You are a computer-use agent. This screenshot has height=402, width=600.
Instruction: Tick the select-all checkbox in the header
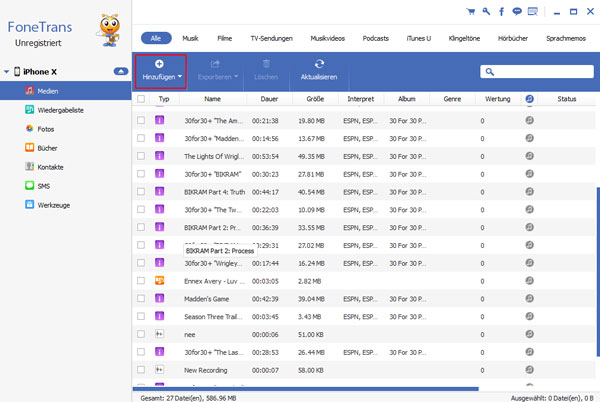141,99
